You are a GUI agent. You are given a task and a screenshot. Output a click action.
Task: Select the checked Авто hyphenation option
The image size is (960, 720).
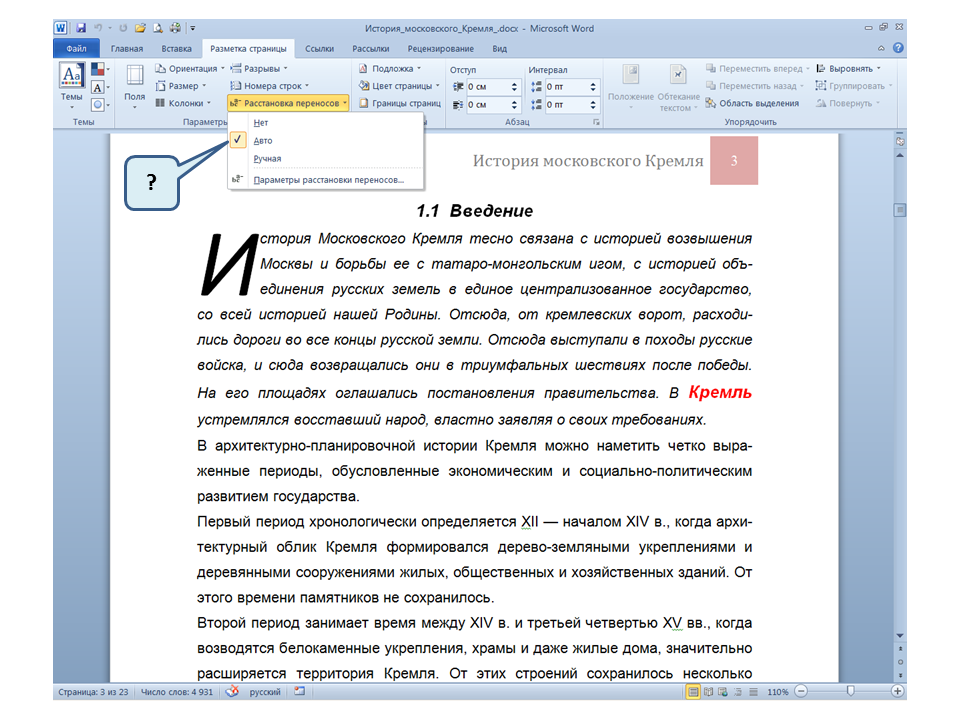click(262, 141)
